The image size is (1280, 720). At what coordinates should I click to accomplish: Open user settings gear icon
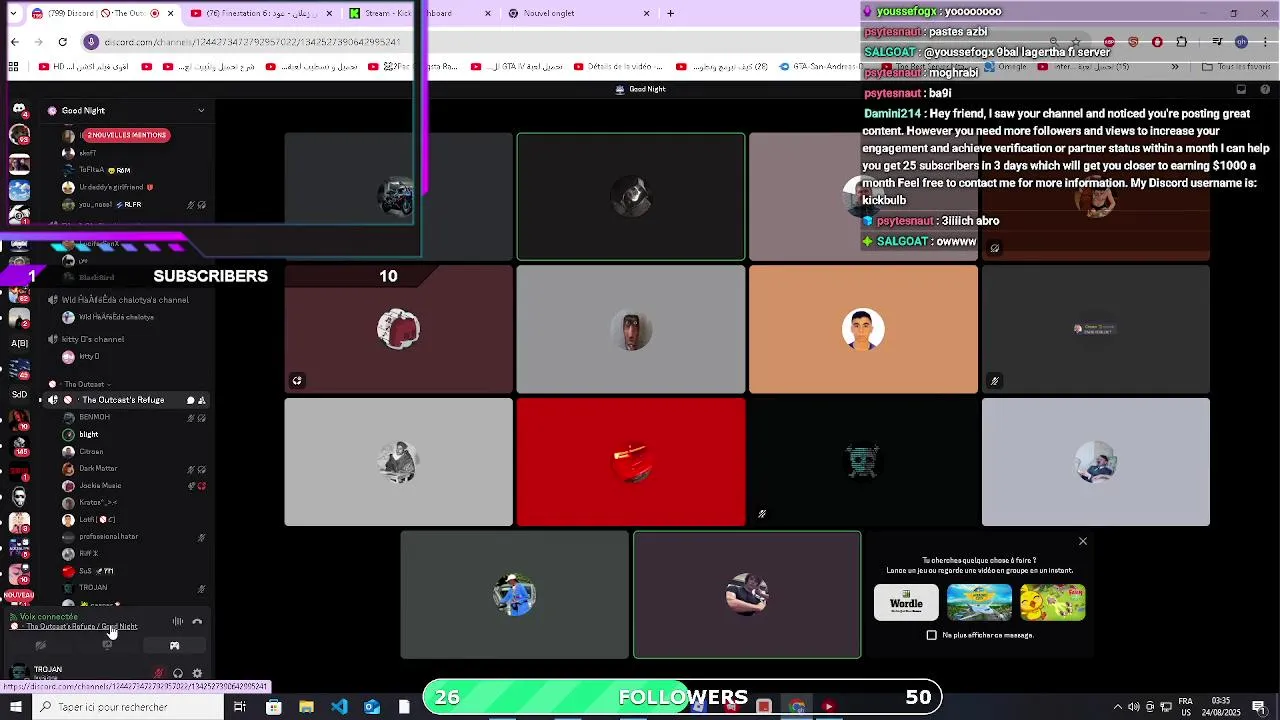point(197,674)
